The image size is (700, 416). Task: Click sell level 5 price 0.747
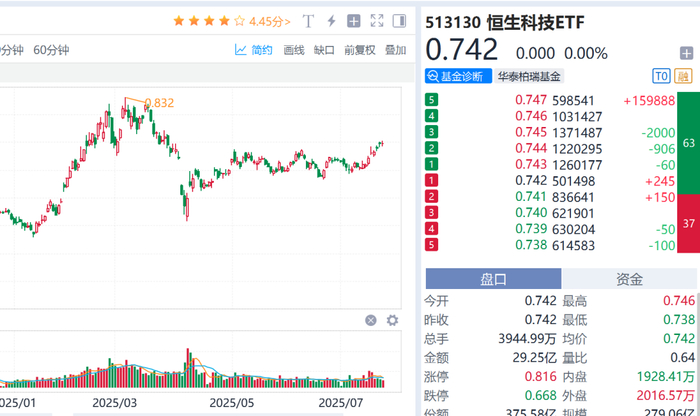tap(531, 100)
